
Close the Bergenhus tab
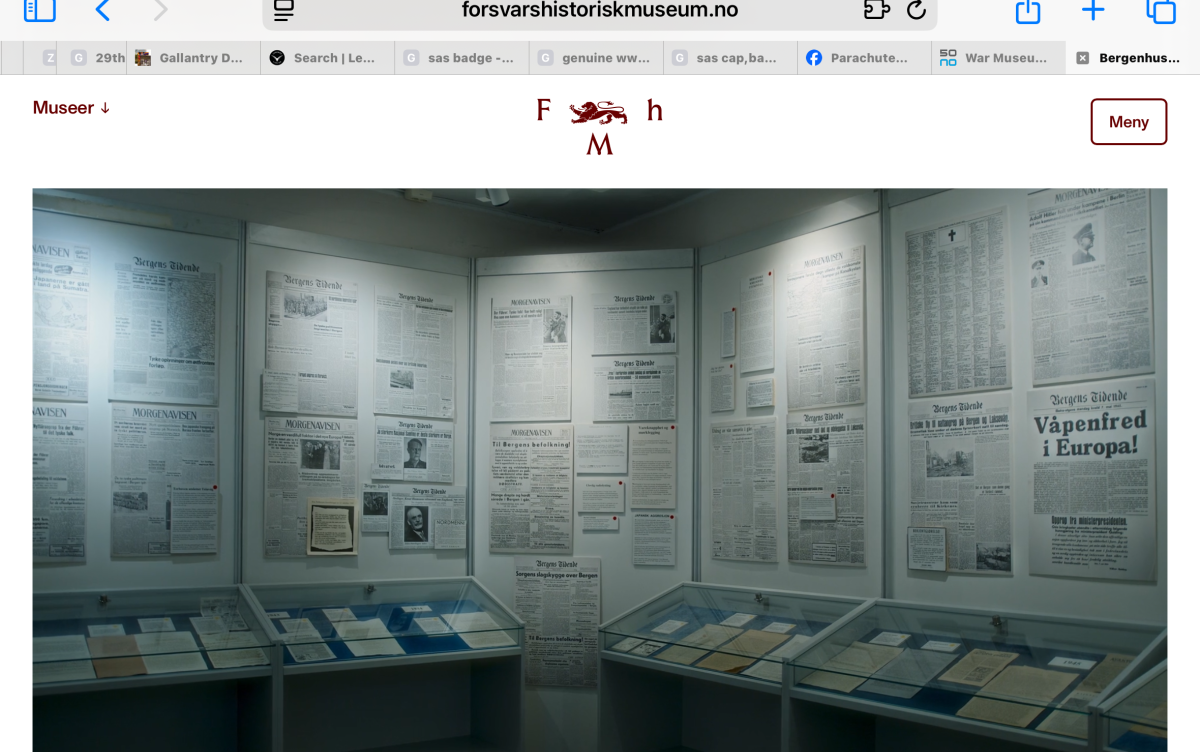(x=1081, y=57)
